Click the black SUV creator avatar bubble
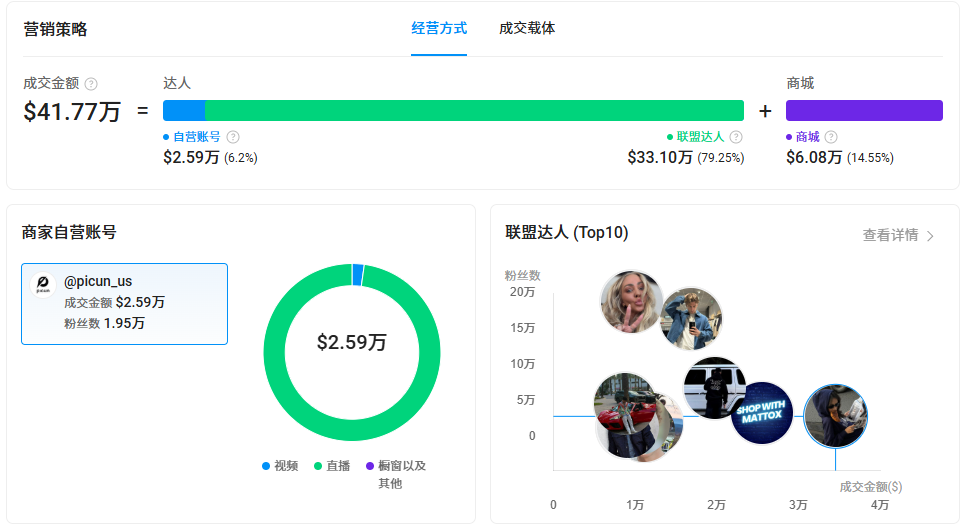This screenshot has width=964, height=524. pos(714,387)
